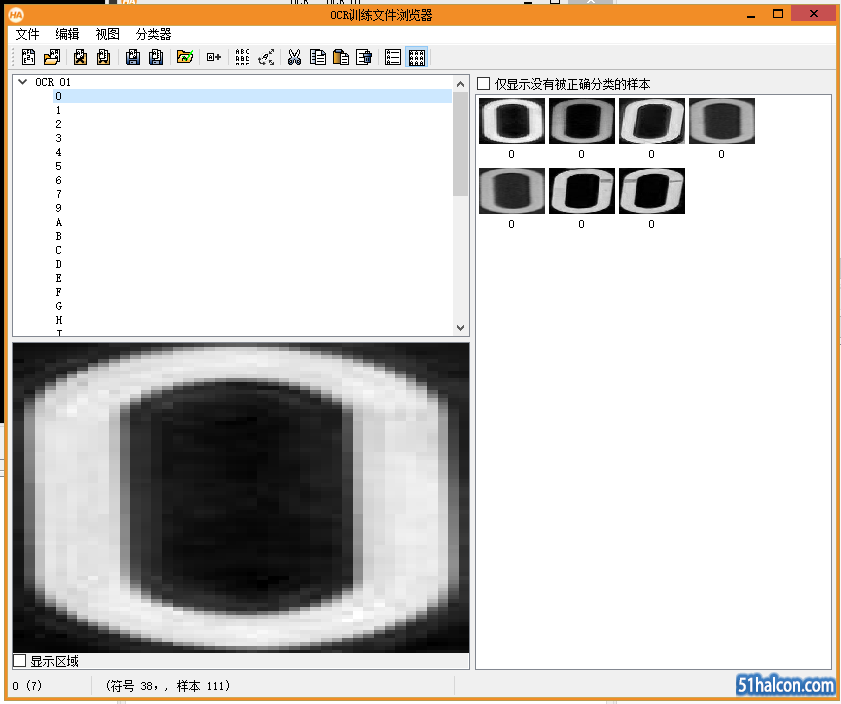Open the 视图 menu

click(x=107, y=34)
